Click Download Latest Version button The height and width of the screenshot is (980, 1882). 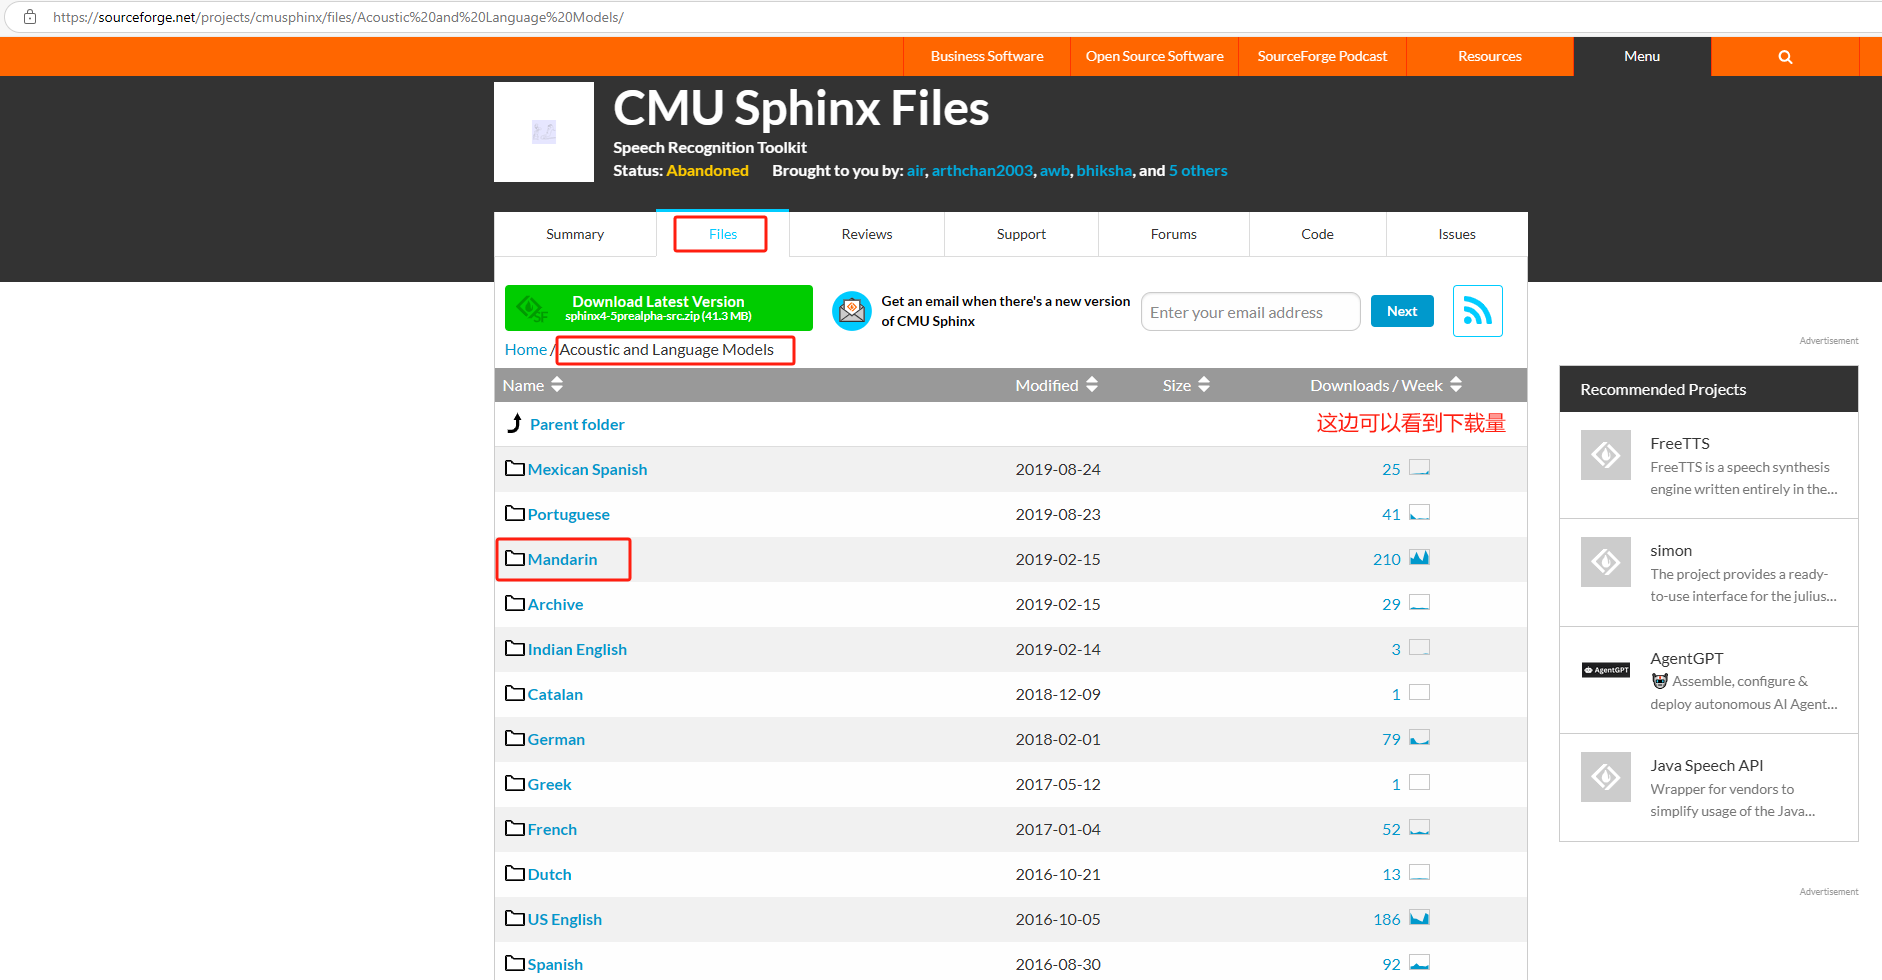[x=659, y=308]
